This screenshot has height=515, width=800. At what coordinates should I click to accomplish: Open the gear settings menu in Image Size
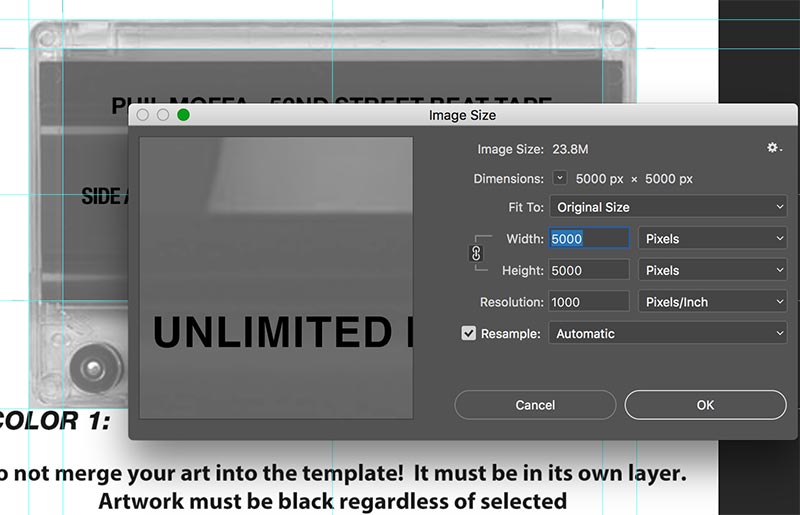click(773, 148)
